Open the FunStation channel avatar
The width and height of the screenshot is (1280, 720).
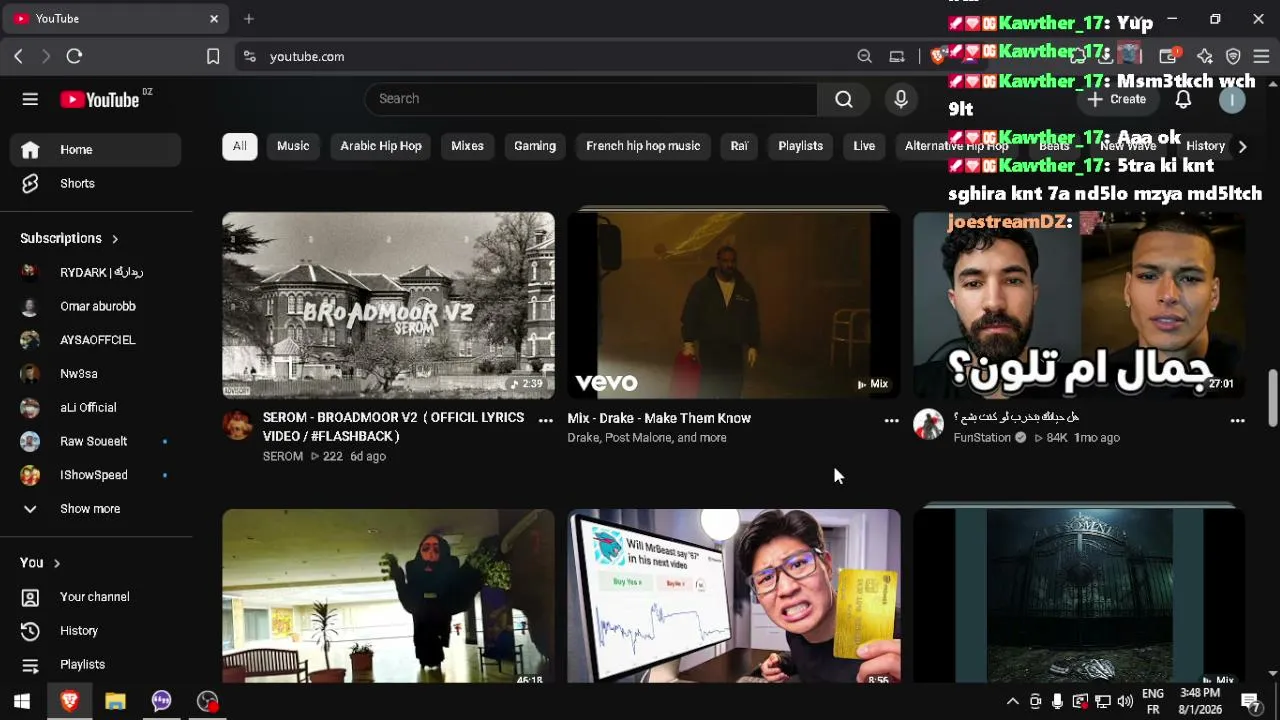coord(929,425)
